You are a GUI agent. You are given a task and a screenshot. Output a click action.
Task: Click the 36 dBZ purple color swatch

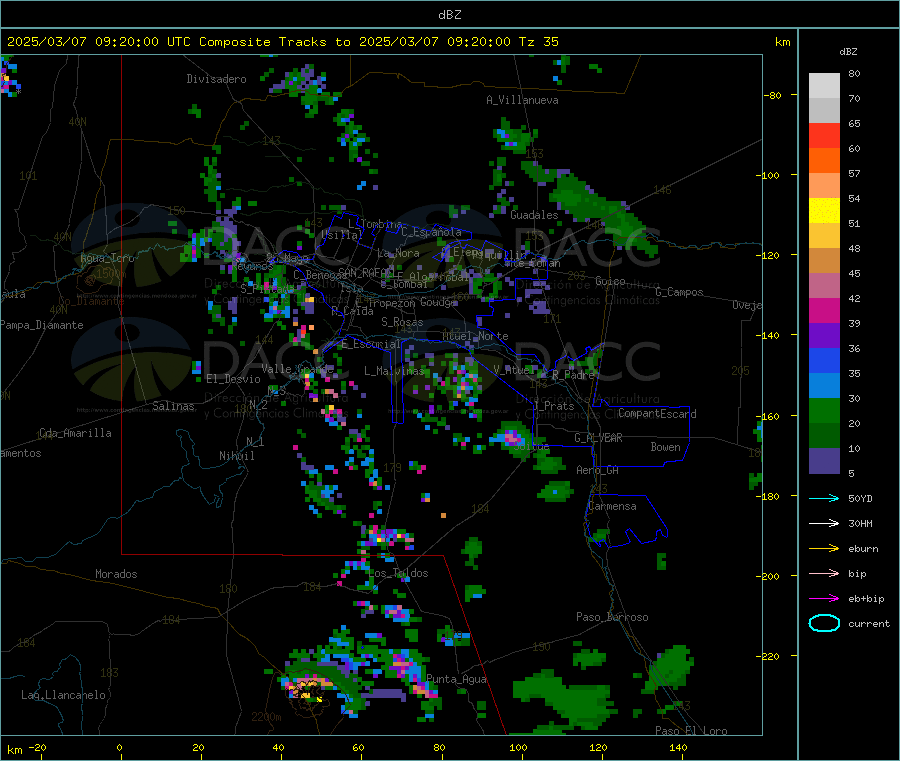[x=824, y=336]
